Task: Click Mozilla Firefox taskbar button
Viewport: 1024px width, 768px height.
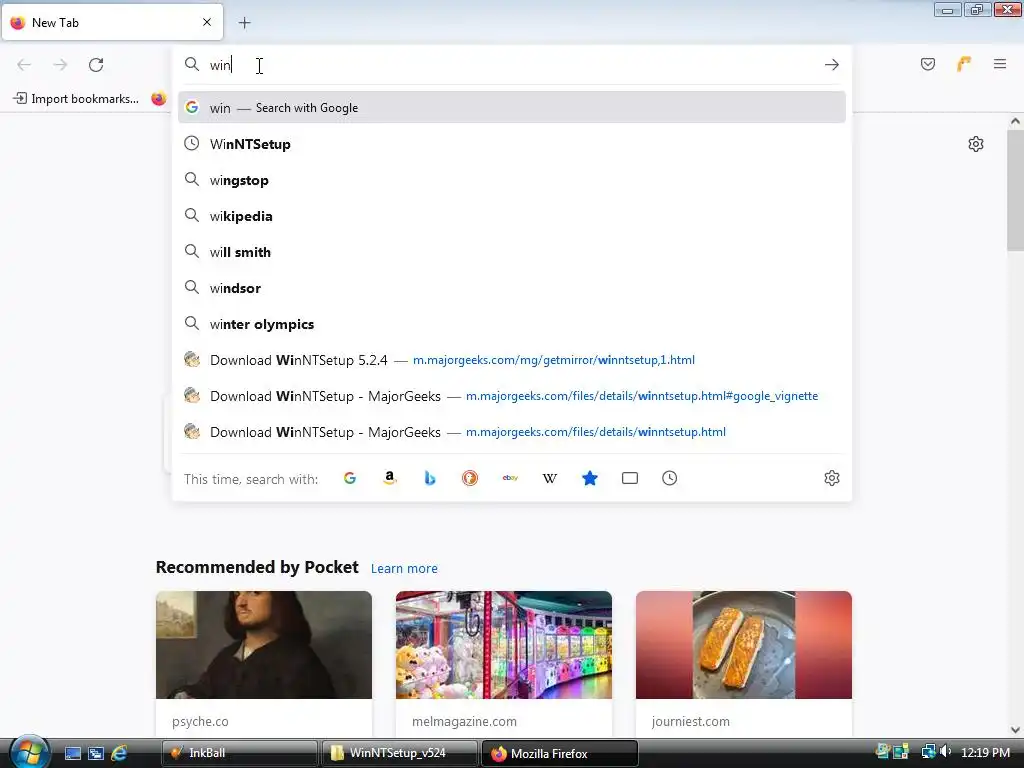Action: click(x=559, y=753)
